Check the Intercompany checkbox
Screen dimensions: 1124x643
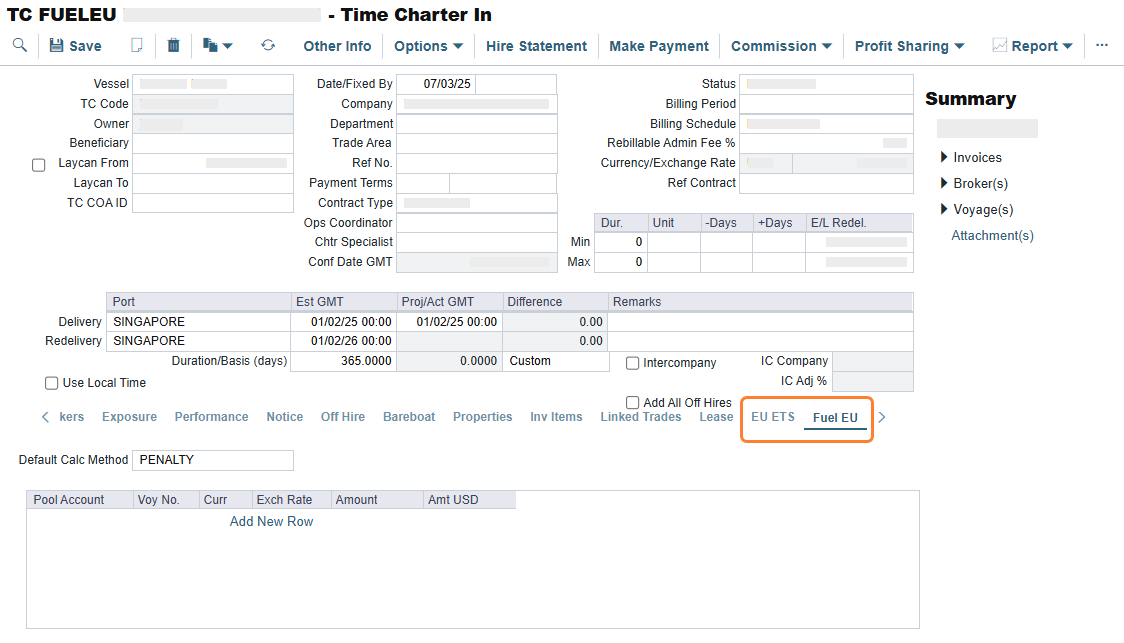click(x=631, y=363)
